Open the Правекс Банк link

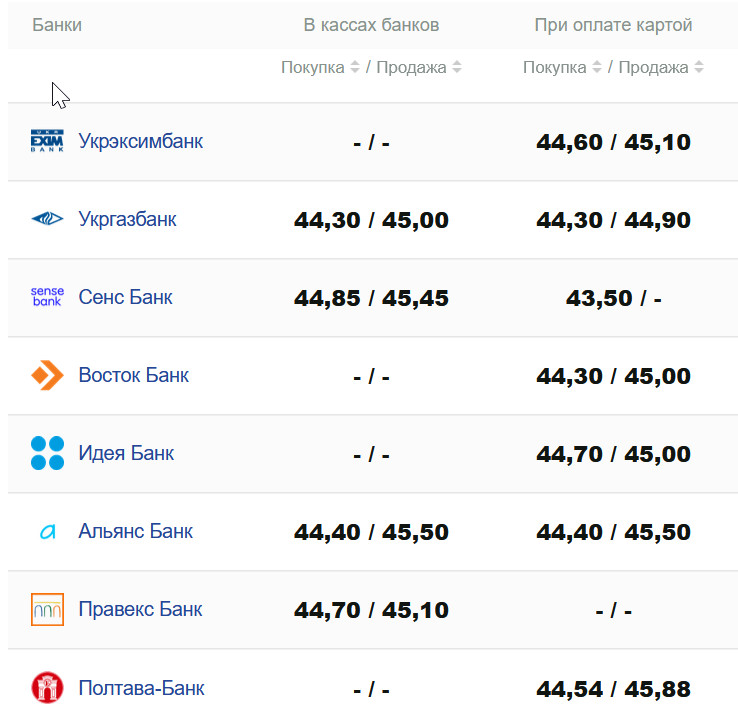pyautogui.click(x=140, y=609)
